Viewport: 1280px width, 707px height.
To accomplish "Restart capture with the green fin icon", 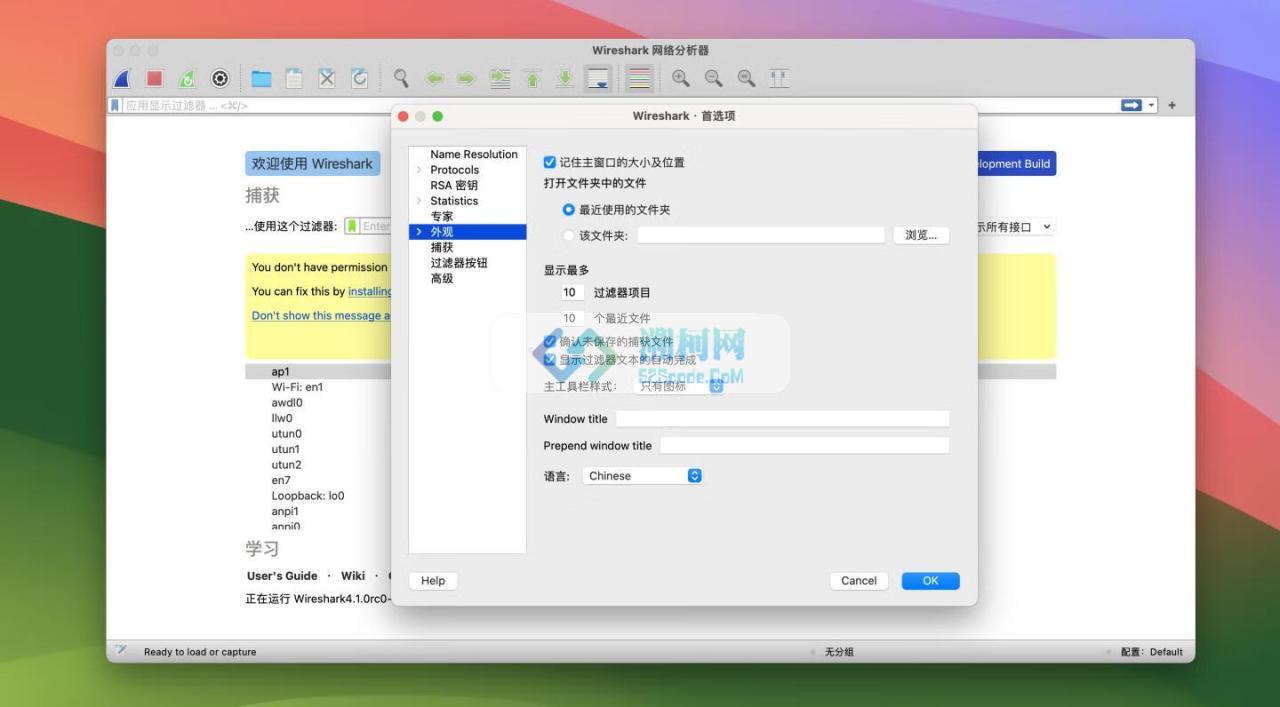I will [x=187, y=78].
